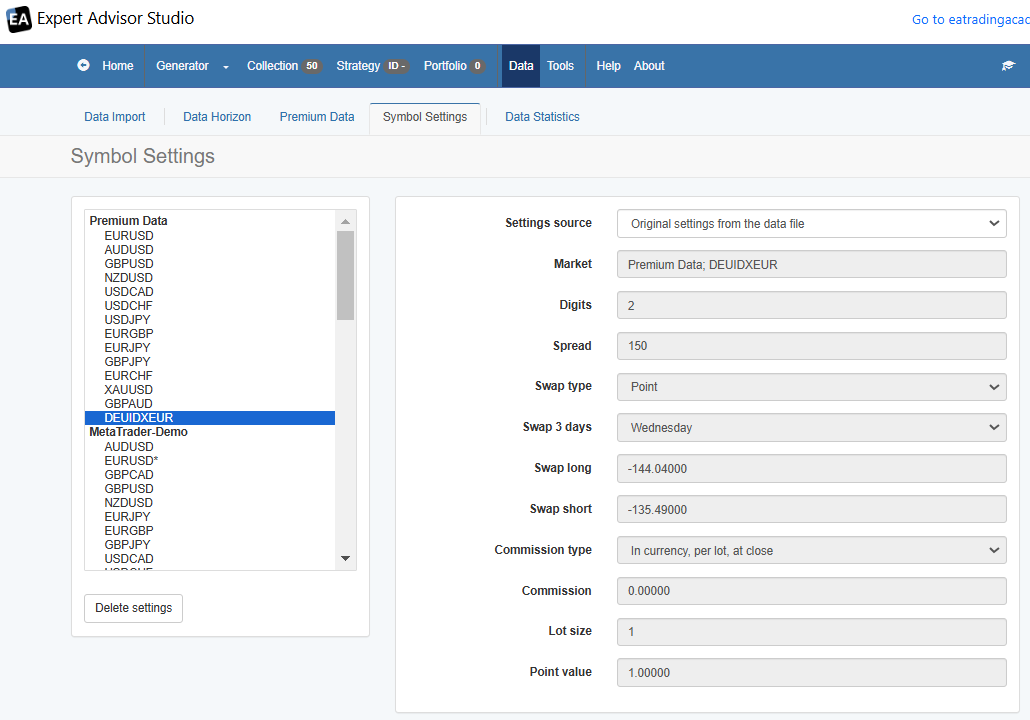
Task: Click the Collection 50 count badge
Action: (312, 66)
